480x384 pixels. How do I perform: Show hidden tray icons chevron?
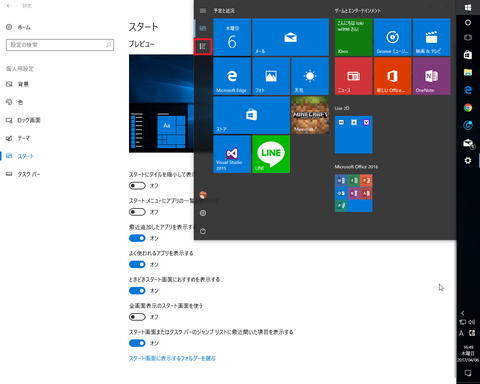pyautogui.click(x=463, y=313)
